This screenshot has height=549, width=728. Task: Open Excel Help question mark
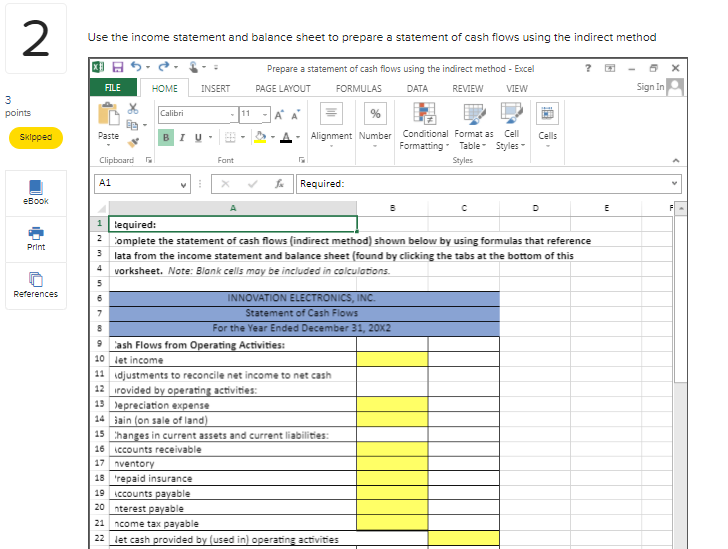pyautogui.click(x=588, y=68)
